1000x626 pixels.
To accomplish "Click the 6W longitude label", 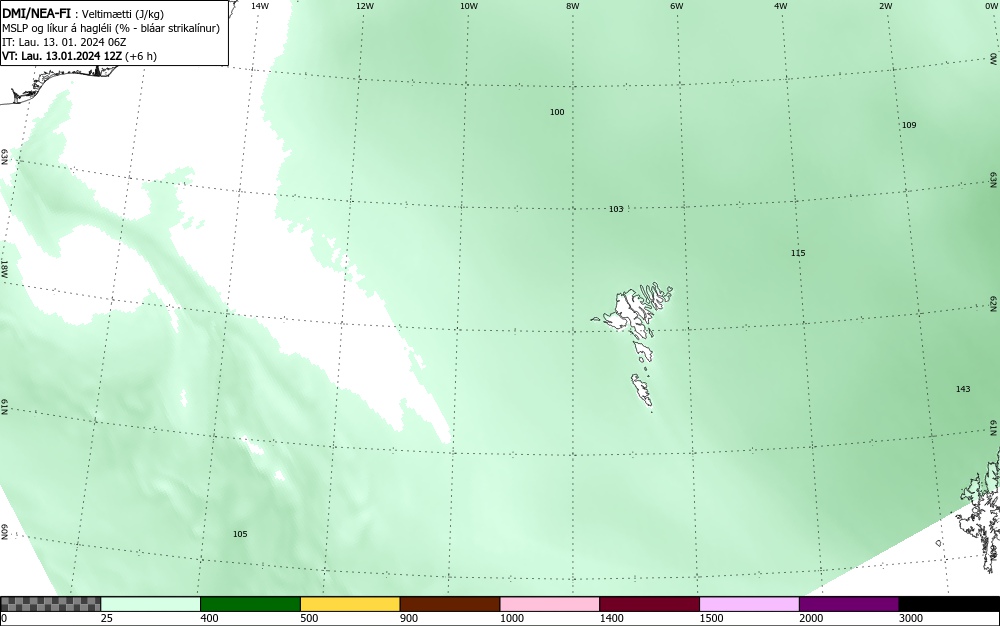I will tap(677, 6).
